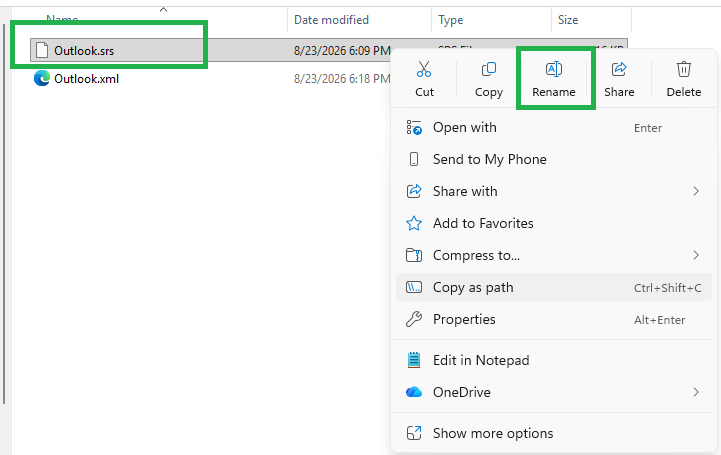This screenshot has height=455, width=721.
Task: Choose Add to Favorites
Action: pyautogui.click(x=554, y=223)
